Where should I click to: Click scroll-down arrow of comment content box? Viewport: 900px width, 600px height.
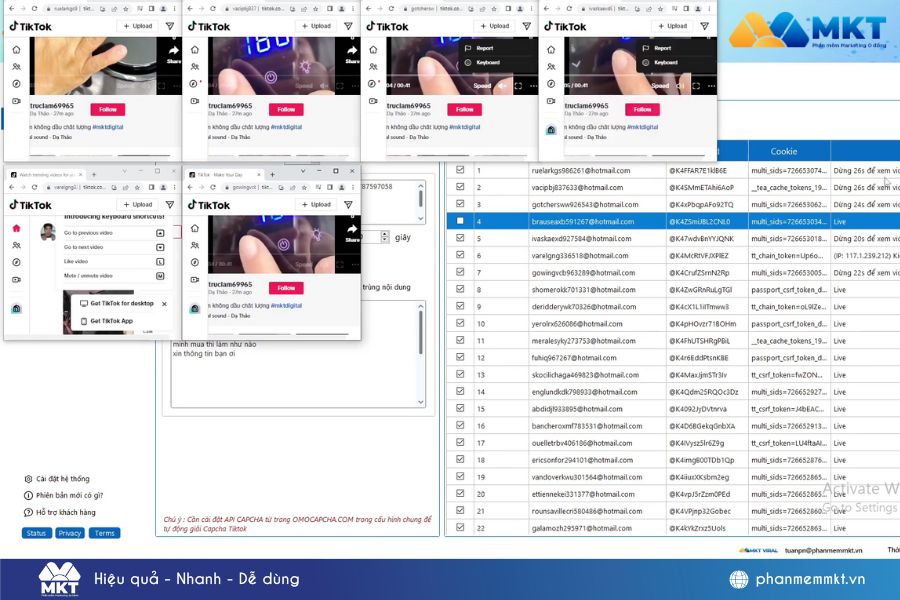(421, 402)
